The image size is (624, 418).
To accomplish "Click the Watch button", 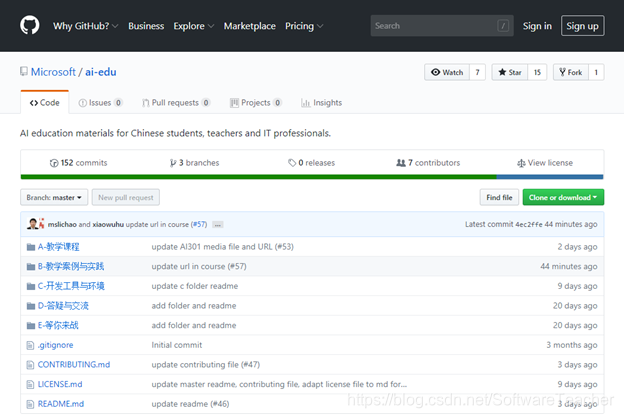I will click(447, 72).
